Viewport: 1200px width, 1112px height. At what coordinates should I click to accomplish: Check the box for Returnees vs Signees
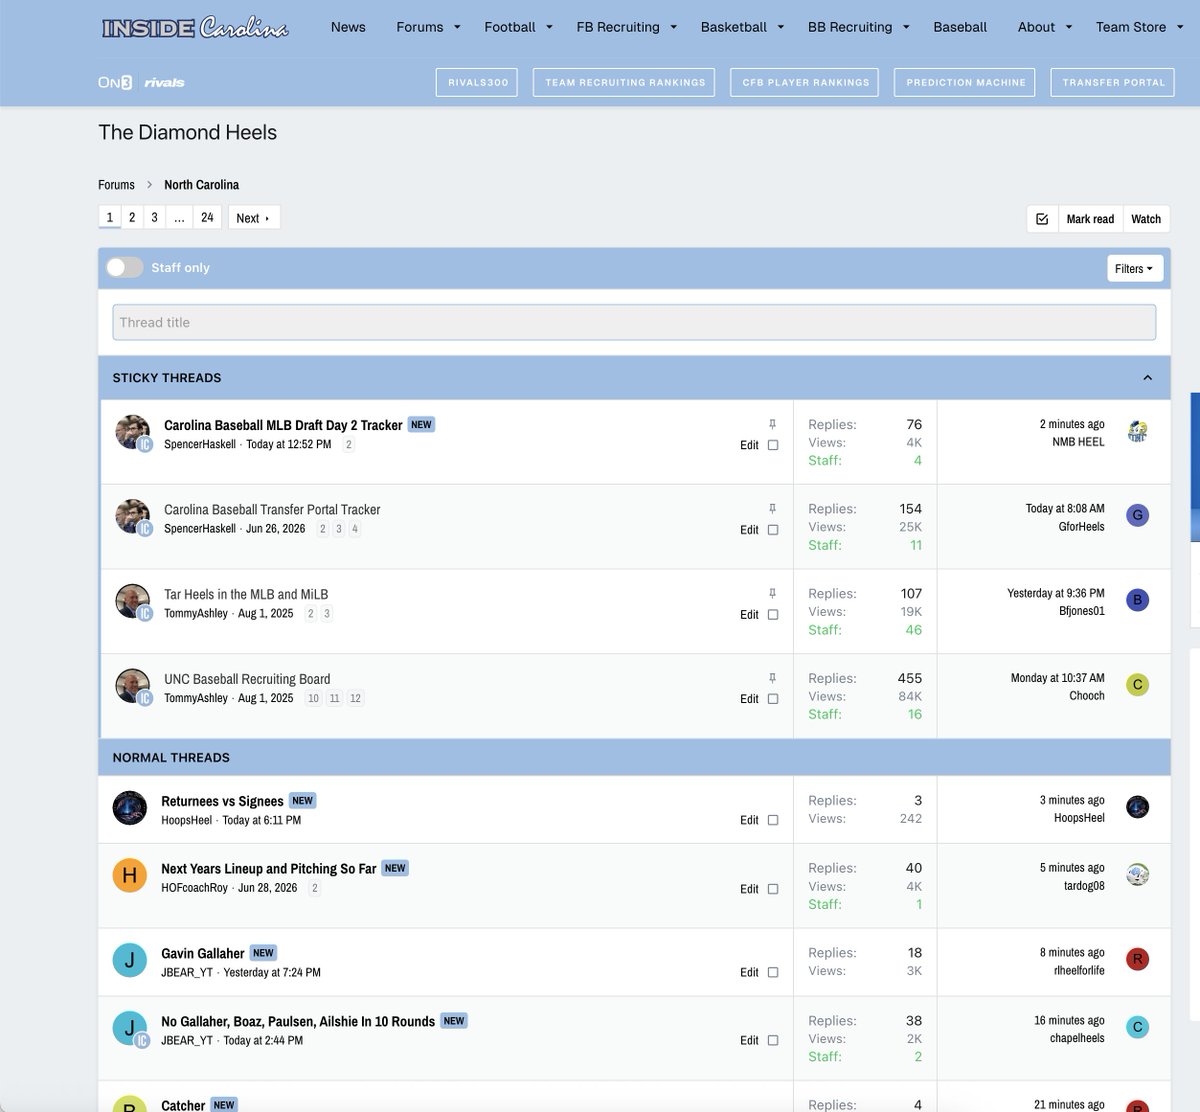point(772,820)
